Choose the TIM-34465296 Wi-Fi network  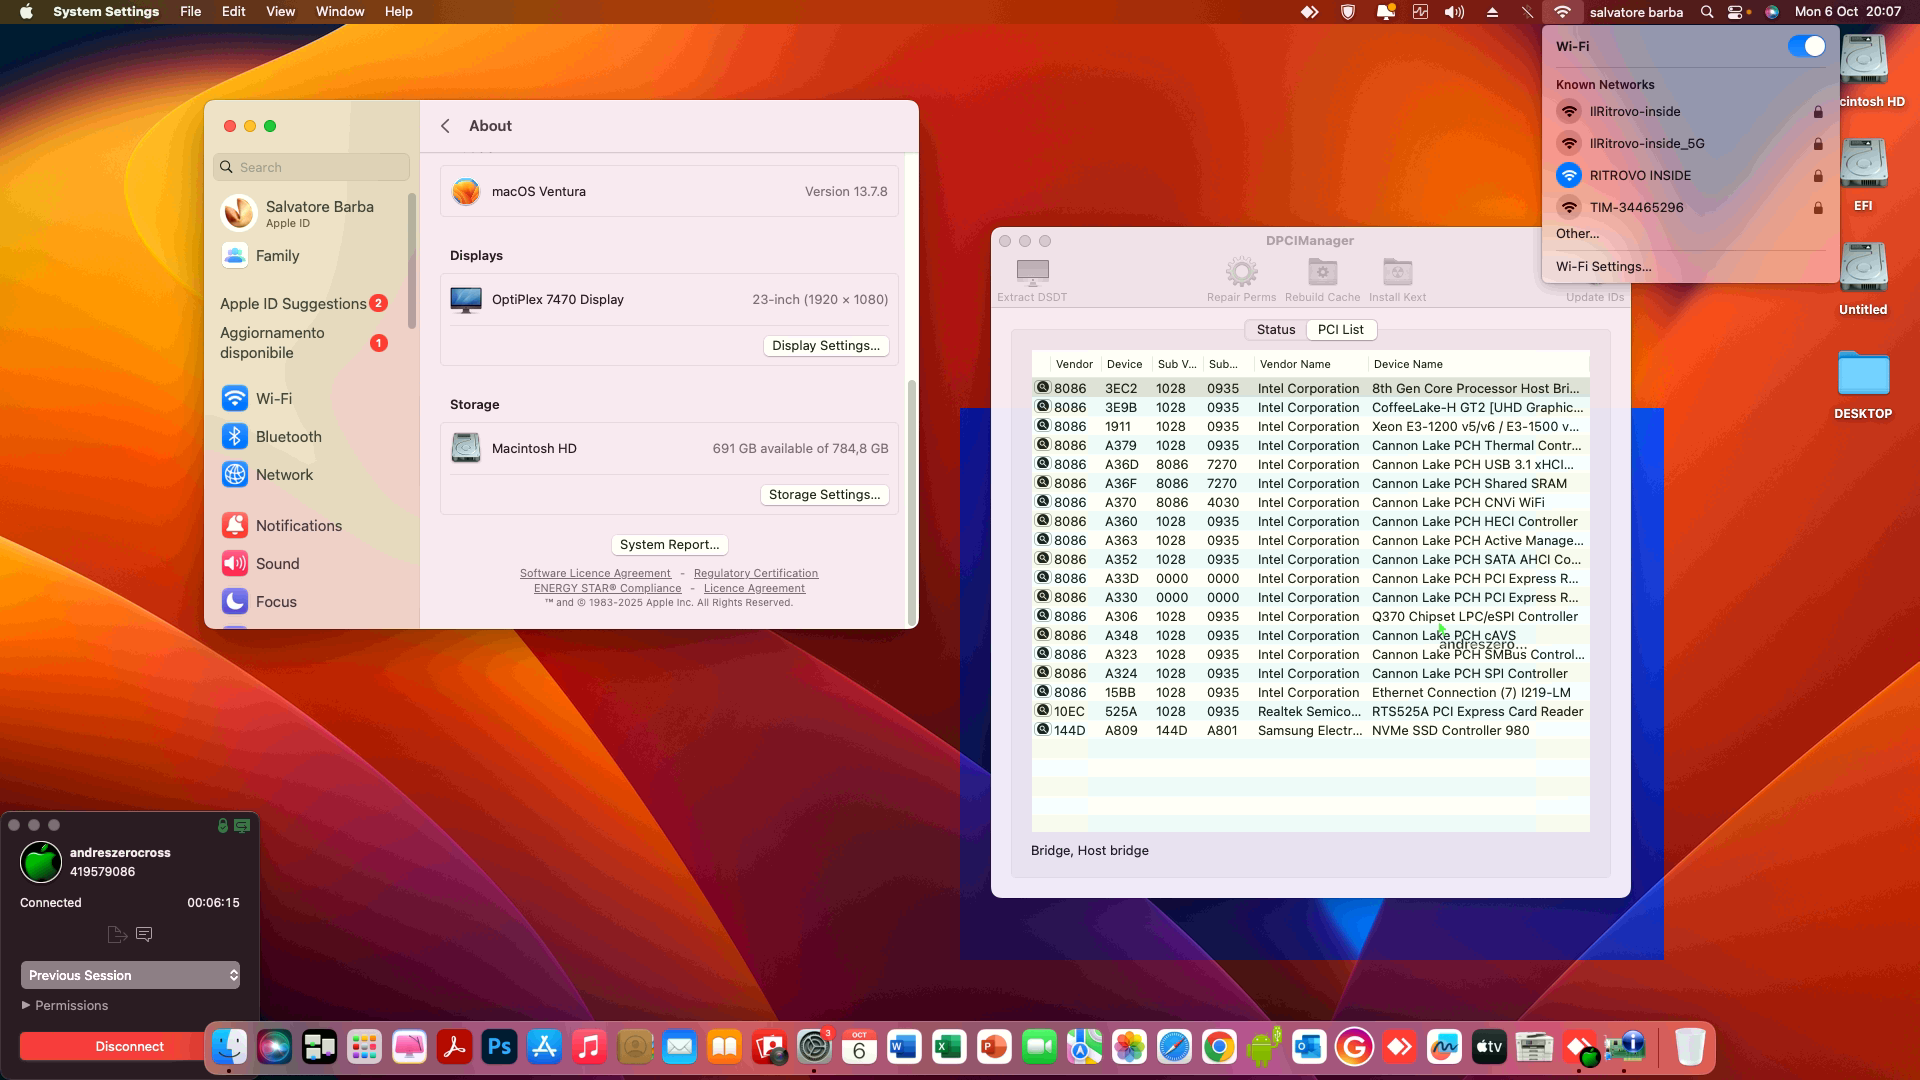click(1690, 208)
